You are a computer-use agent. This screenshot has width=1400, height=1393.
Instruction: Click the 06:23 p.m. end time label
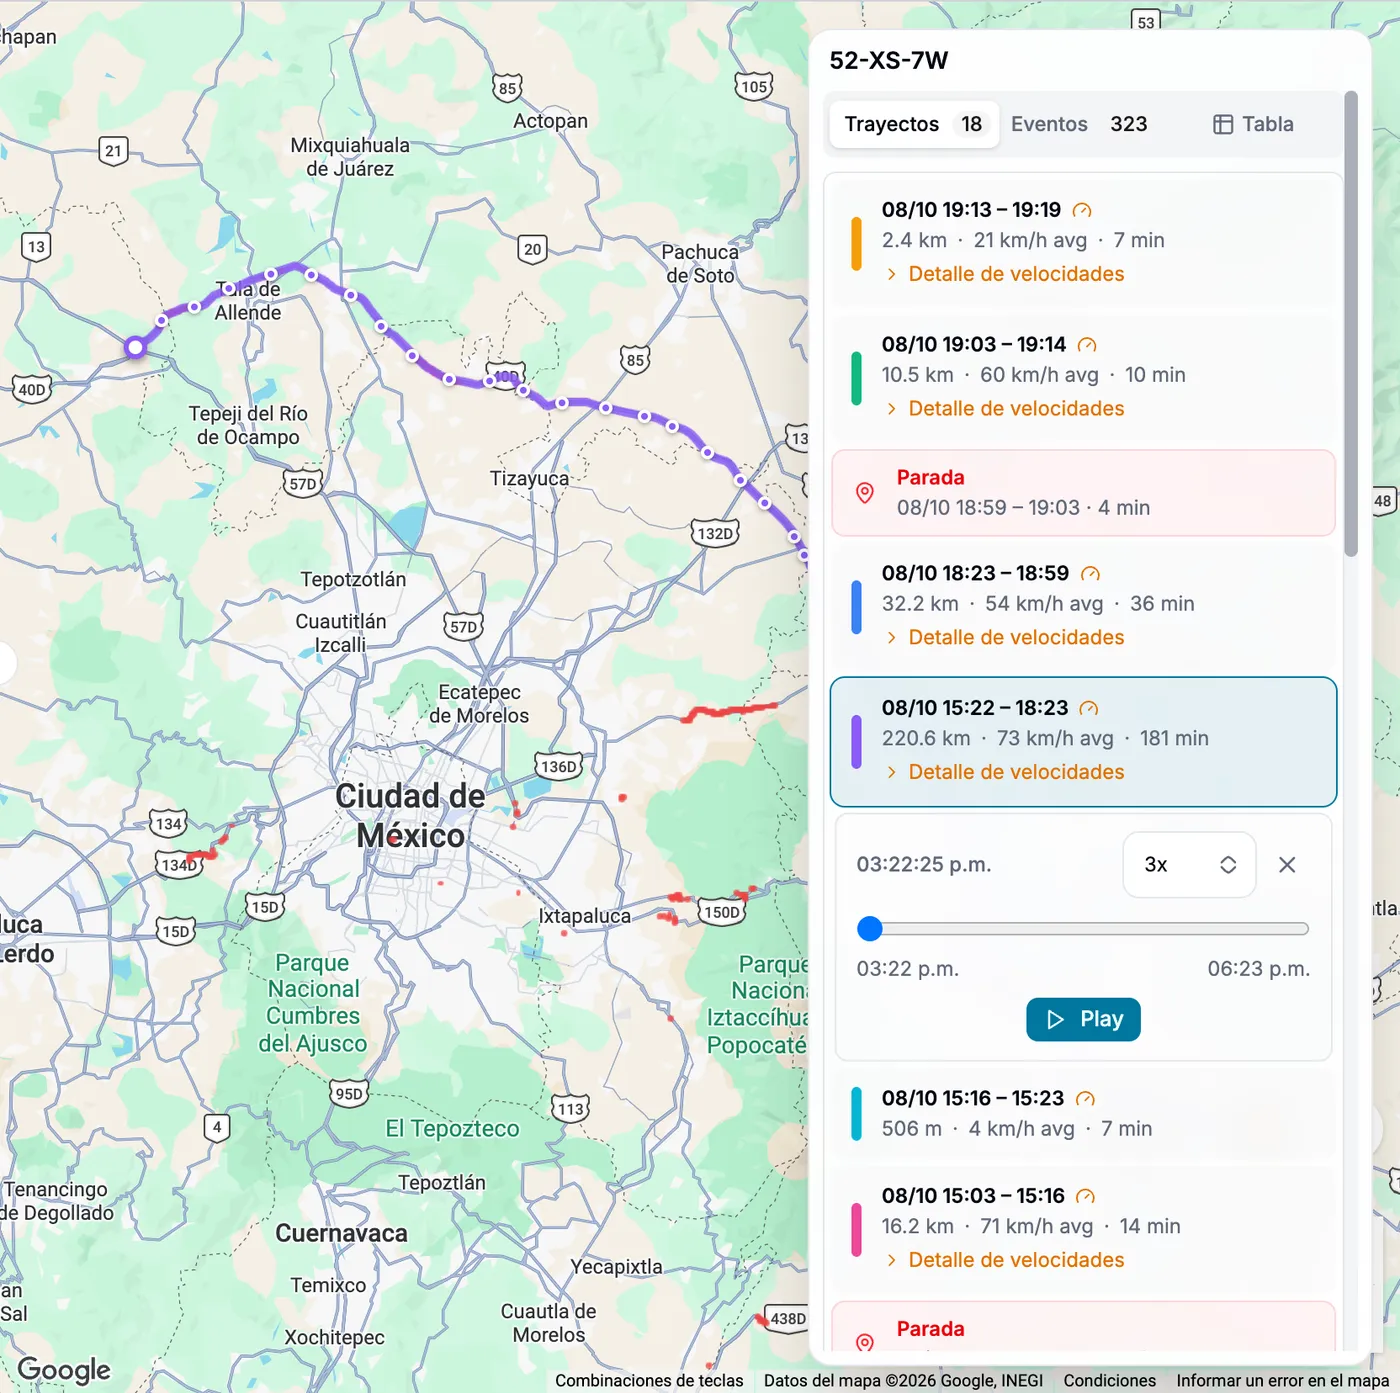coord(1259,969)
